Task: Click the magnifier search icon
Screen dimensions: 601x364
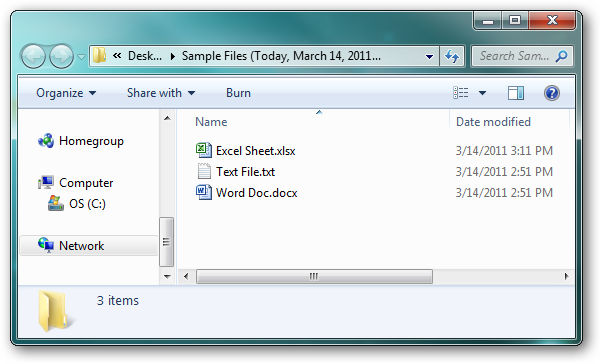Action: [562, 56]
